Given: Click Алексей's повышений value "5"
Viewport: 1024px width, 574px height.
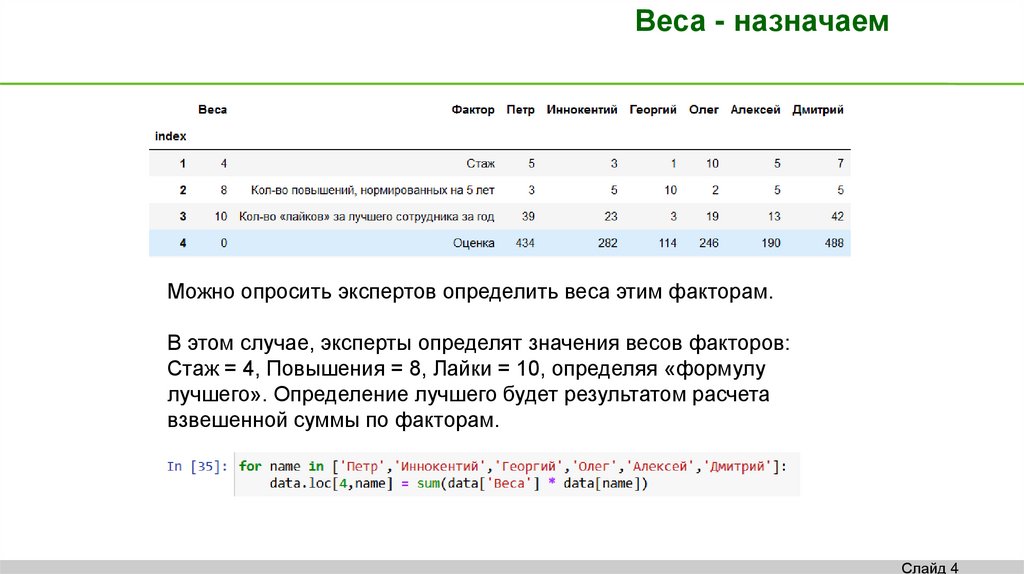Looking at the screenshot, I should 777,190.
